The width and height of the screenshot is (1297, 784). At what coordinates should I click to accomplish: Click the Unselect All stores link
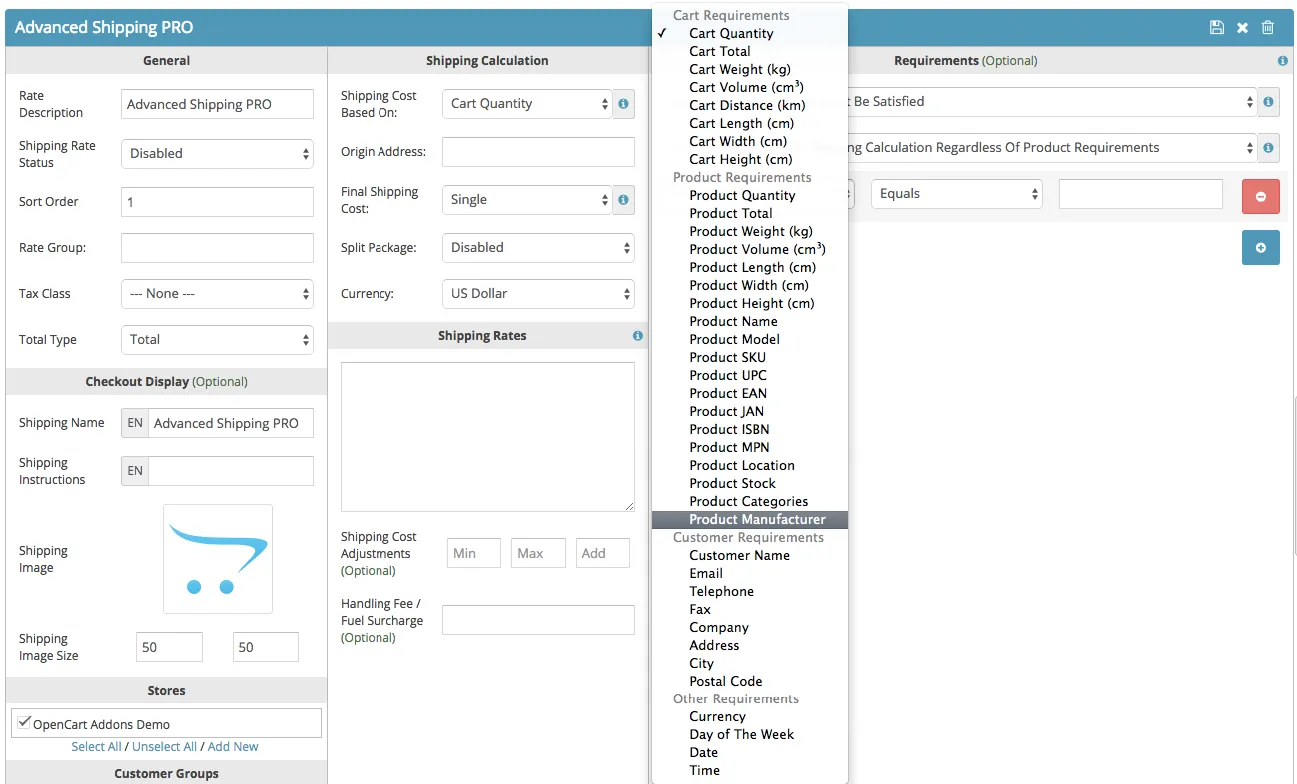[x=164, y=747]
